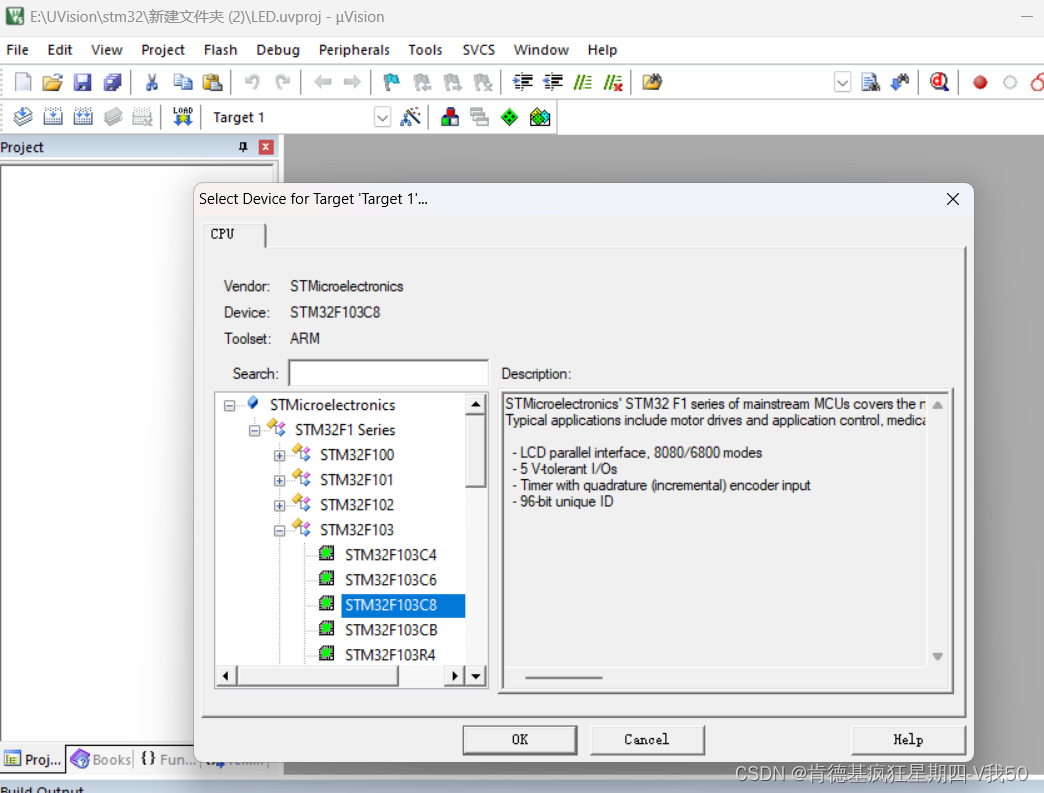This screenshot has height=793, width=1044.
Task: Click the Copy icon in toolbar
Action: [182, 82]
